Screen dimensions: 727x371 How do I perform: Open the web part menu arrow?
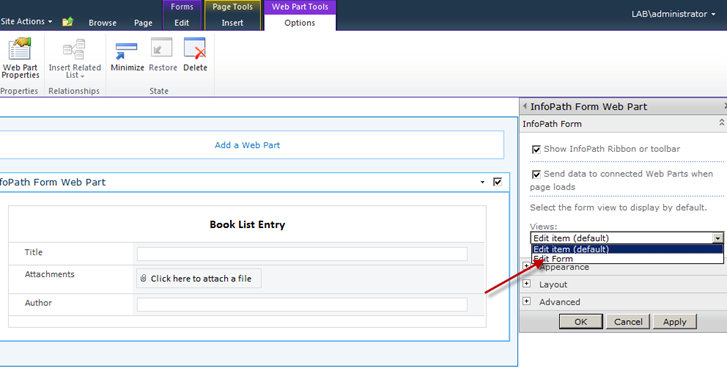click(x=483, y=182)
